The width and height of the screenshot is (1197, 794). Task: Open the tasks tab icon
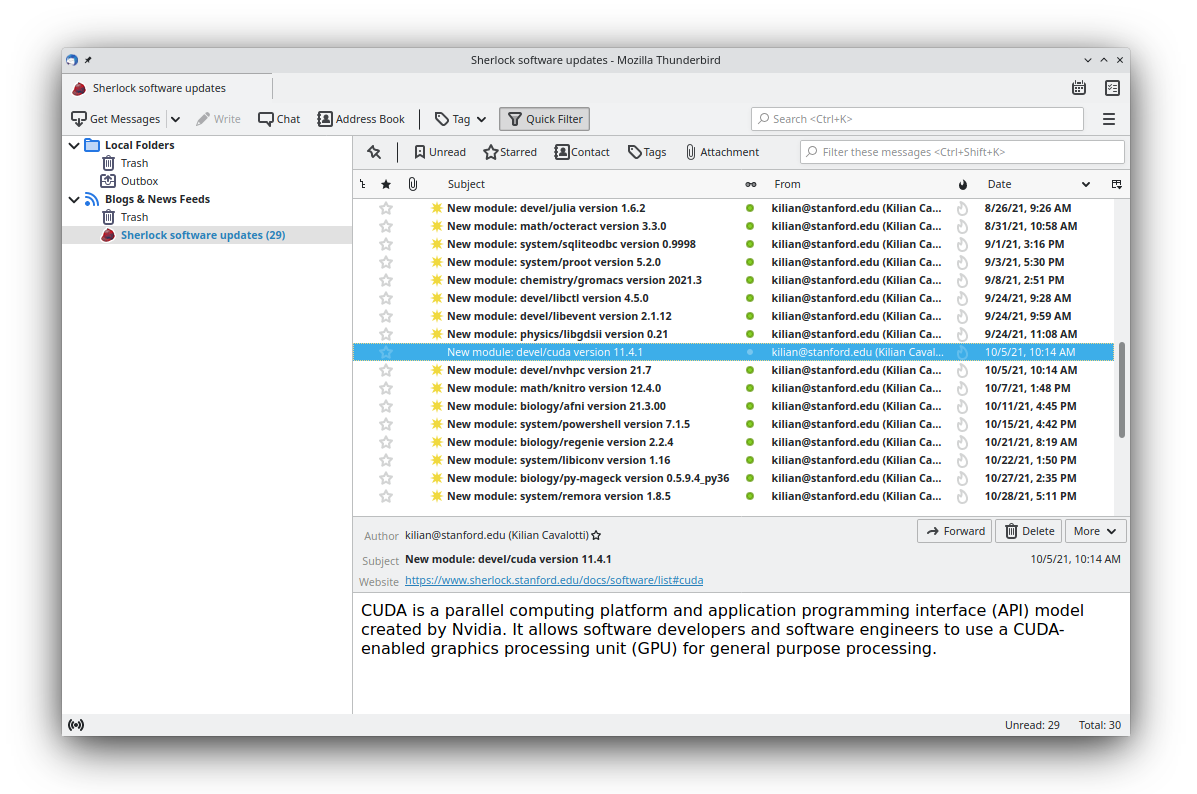pos(1112,88)
